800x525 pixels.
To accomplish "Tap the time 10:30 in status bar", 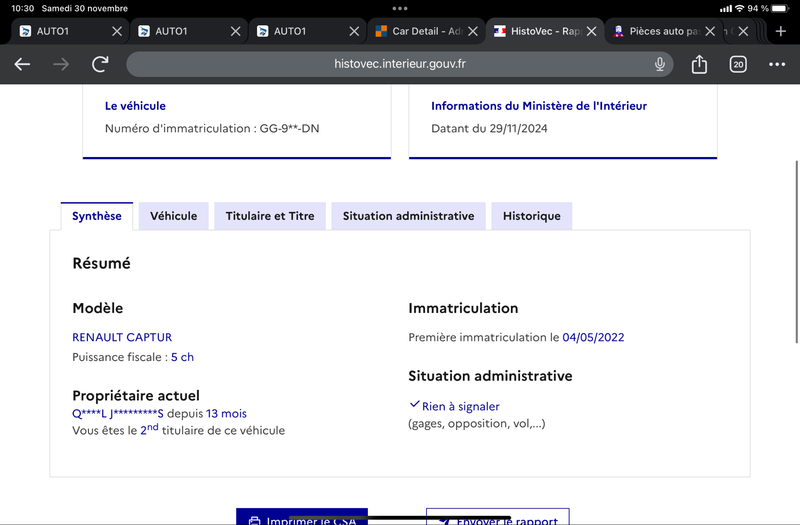I will click(x=22, y=8).
